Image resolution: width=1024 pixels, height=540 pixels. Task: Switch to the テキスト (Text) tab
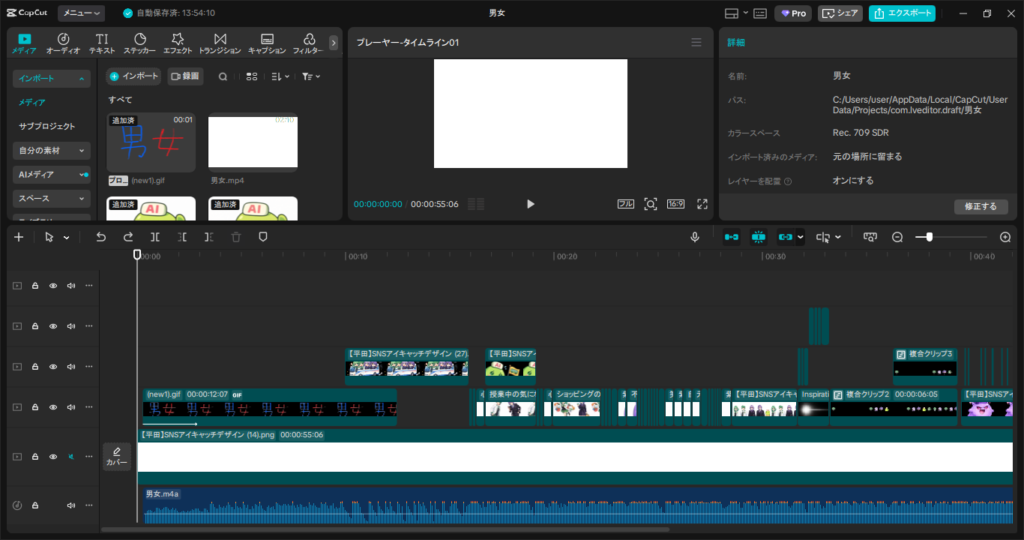102,43
